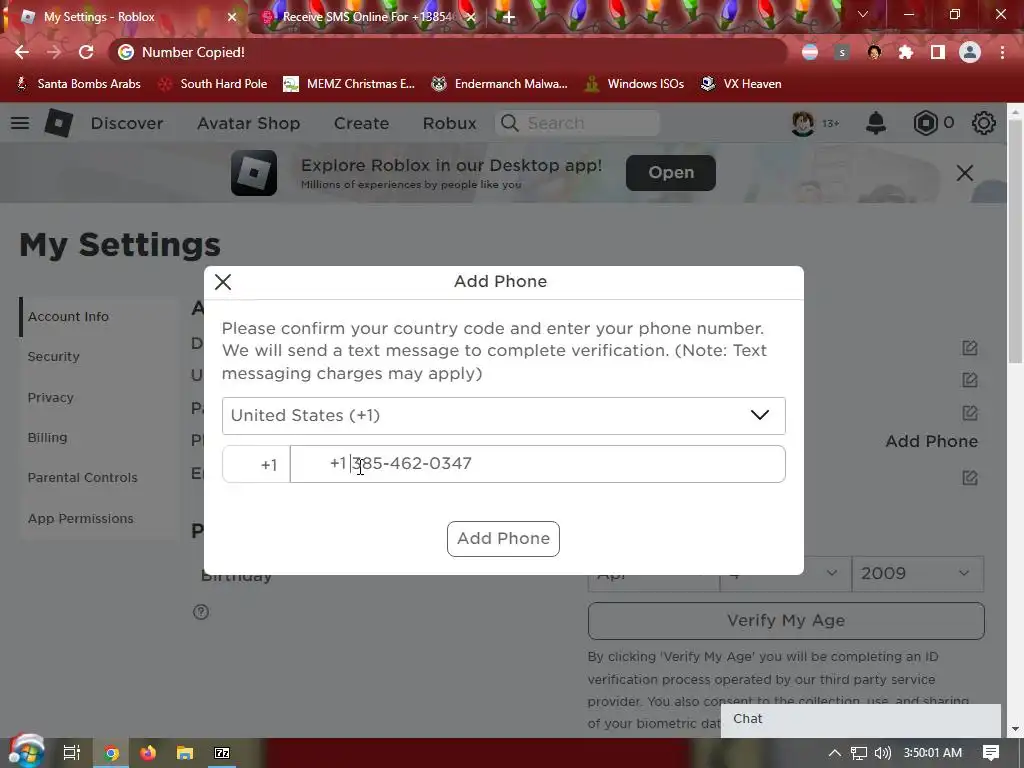
Task: Open the Robux balance icon
Action: 925,123
